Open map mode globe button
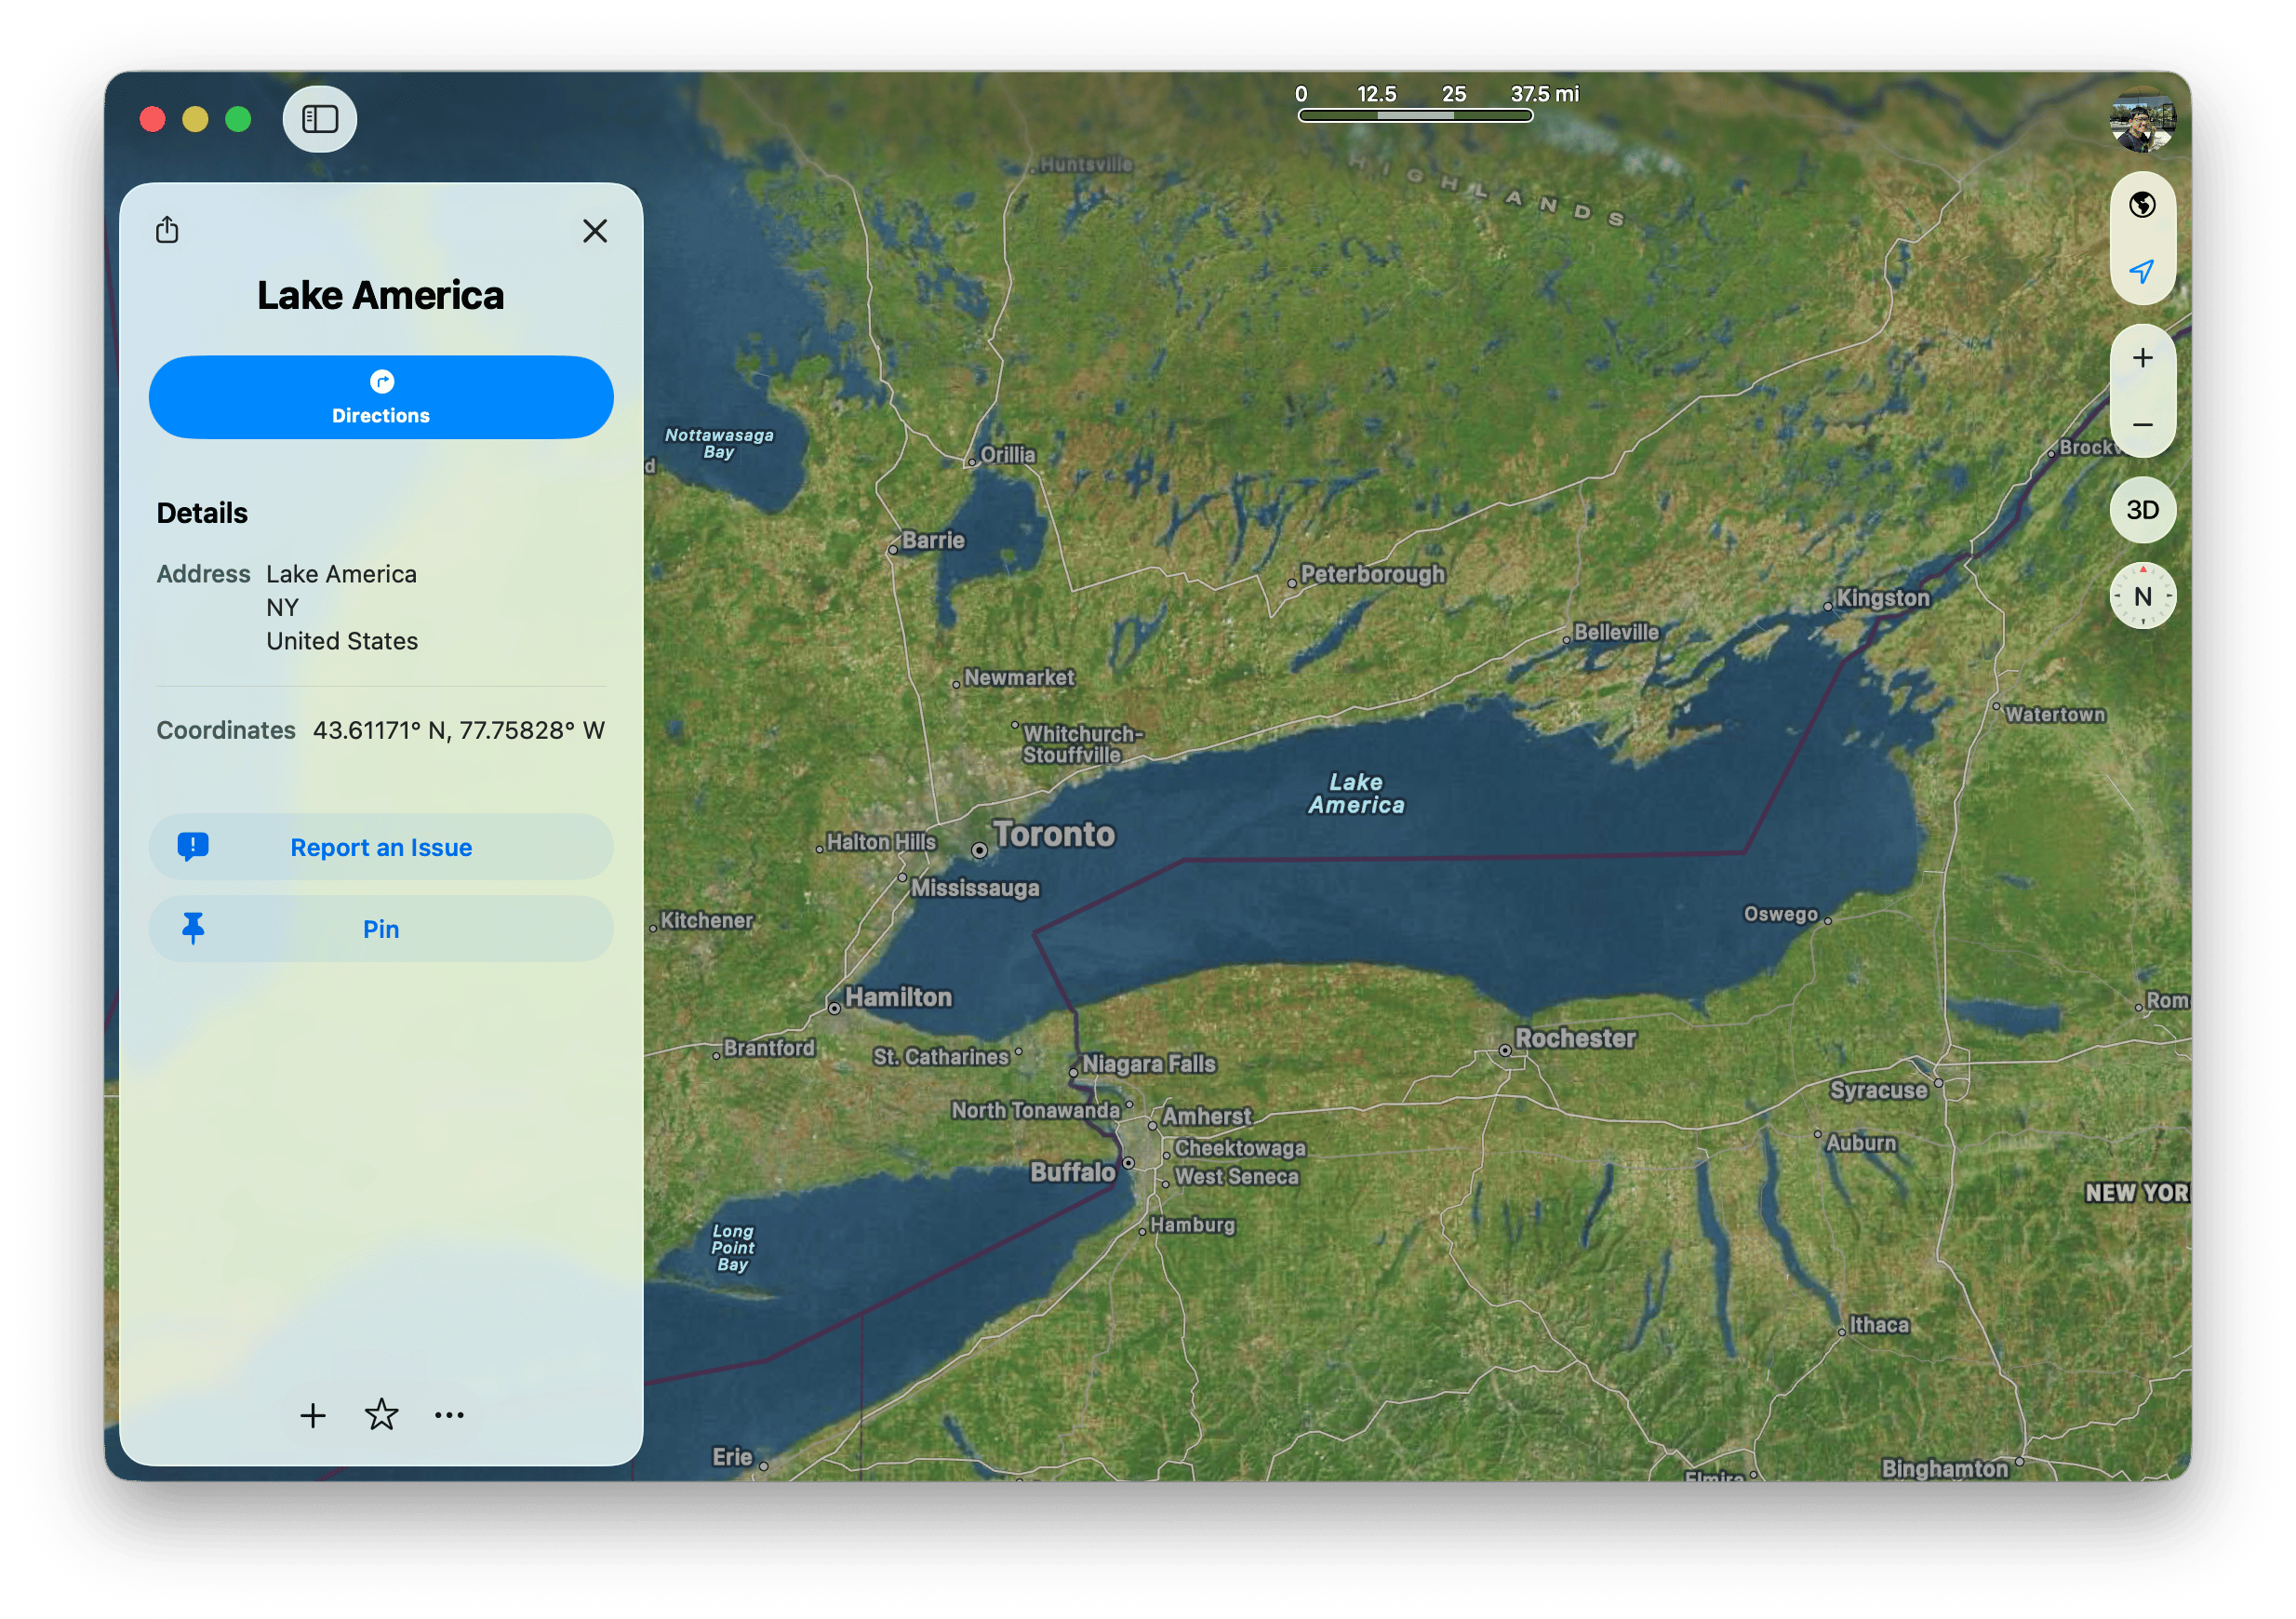The height and width of the screenshot is (1619, 2296). 2142,204
